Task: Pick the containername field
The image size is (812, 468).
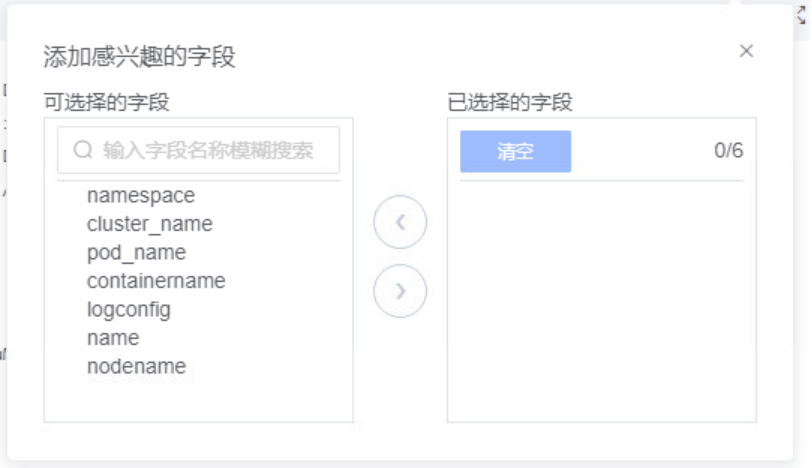Action: pyautogui.click(x=156, y=281)
